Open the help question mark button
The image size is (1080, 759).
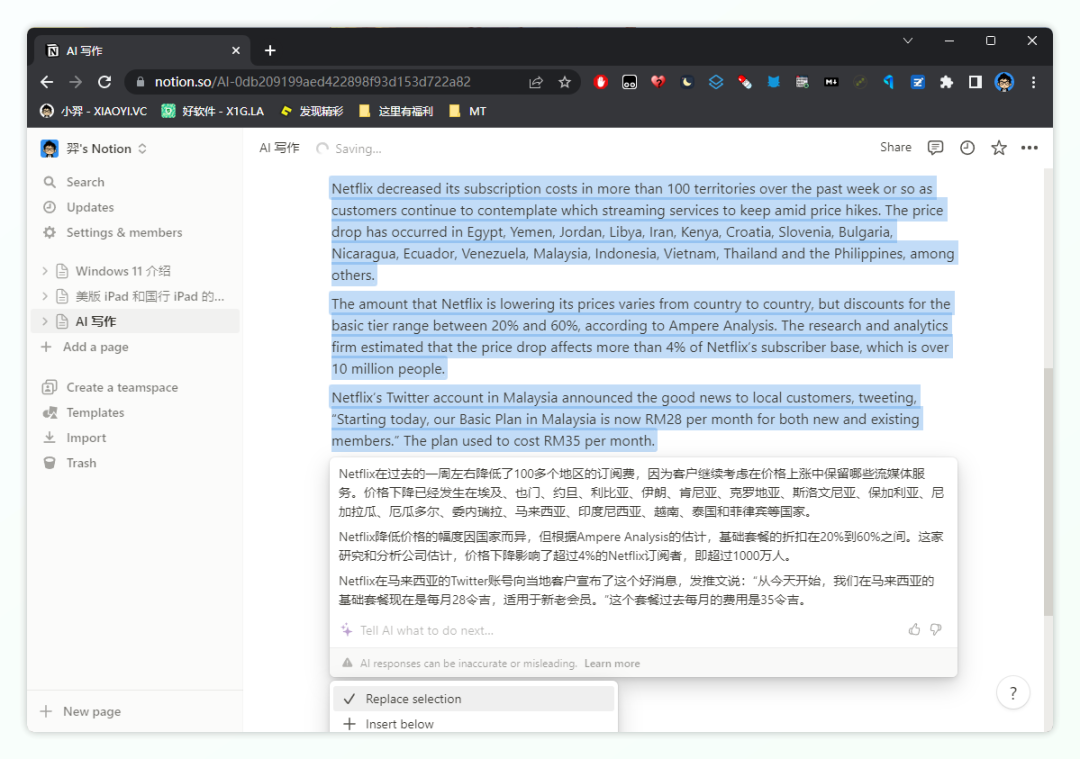[1013, 693]
